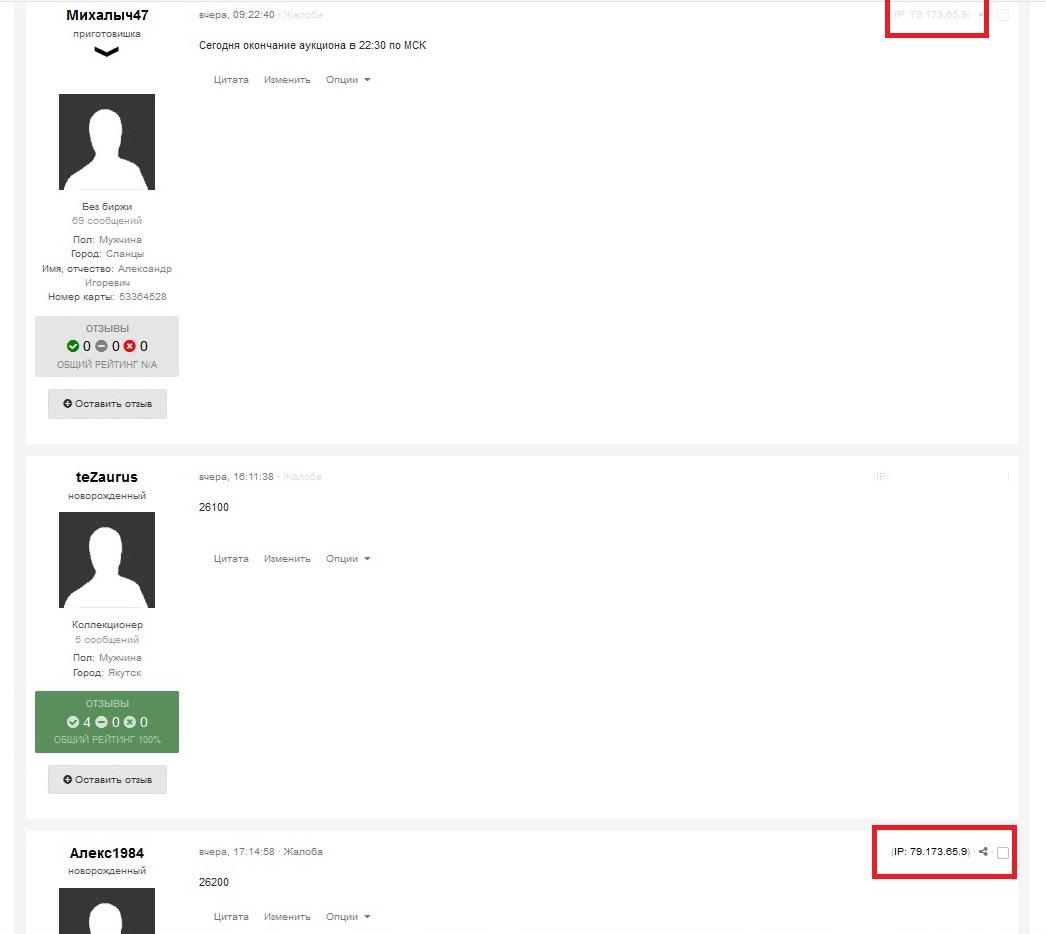Click negative reviews cross icon for teZaurus
This screenshot has height=934, width=1046.
coord(129,722)
